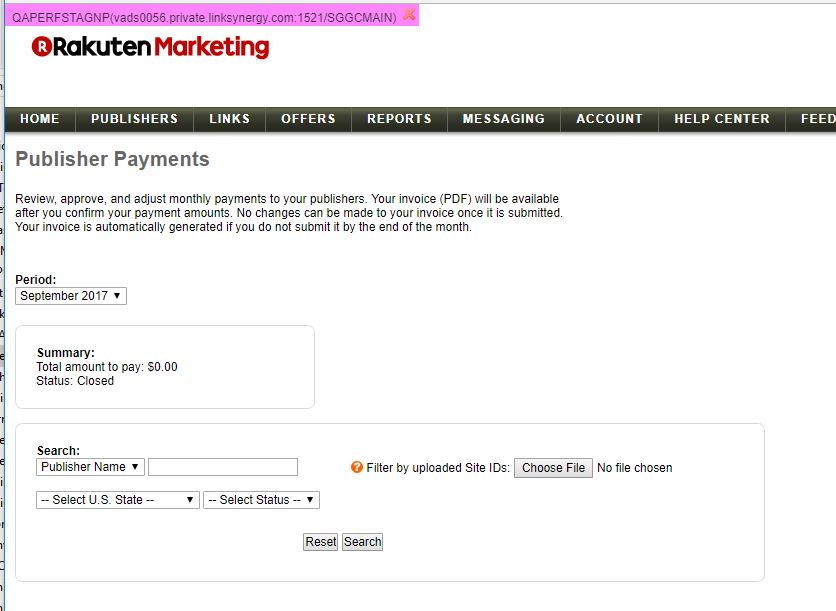The height and width of the screenshot is (611, 836).
Task: Open the PUBLISHERS menu
Action: [x=134, y=119]
